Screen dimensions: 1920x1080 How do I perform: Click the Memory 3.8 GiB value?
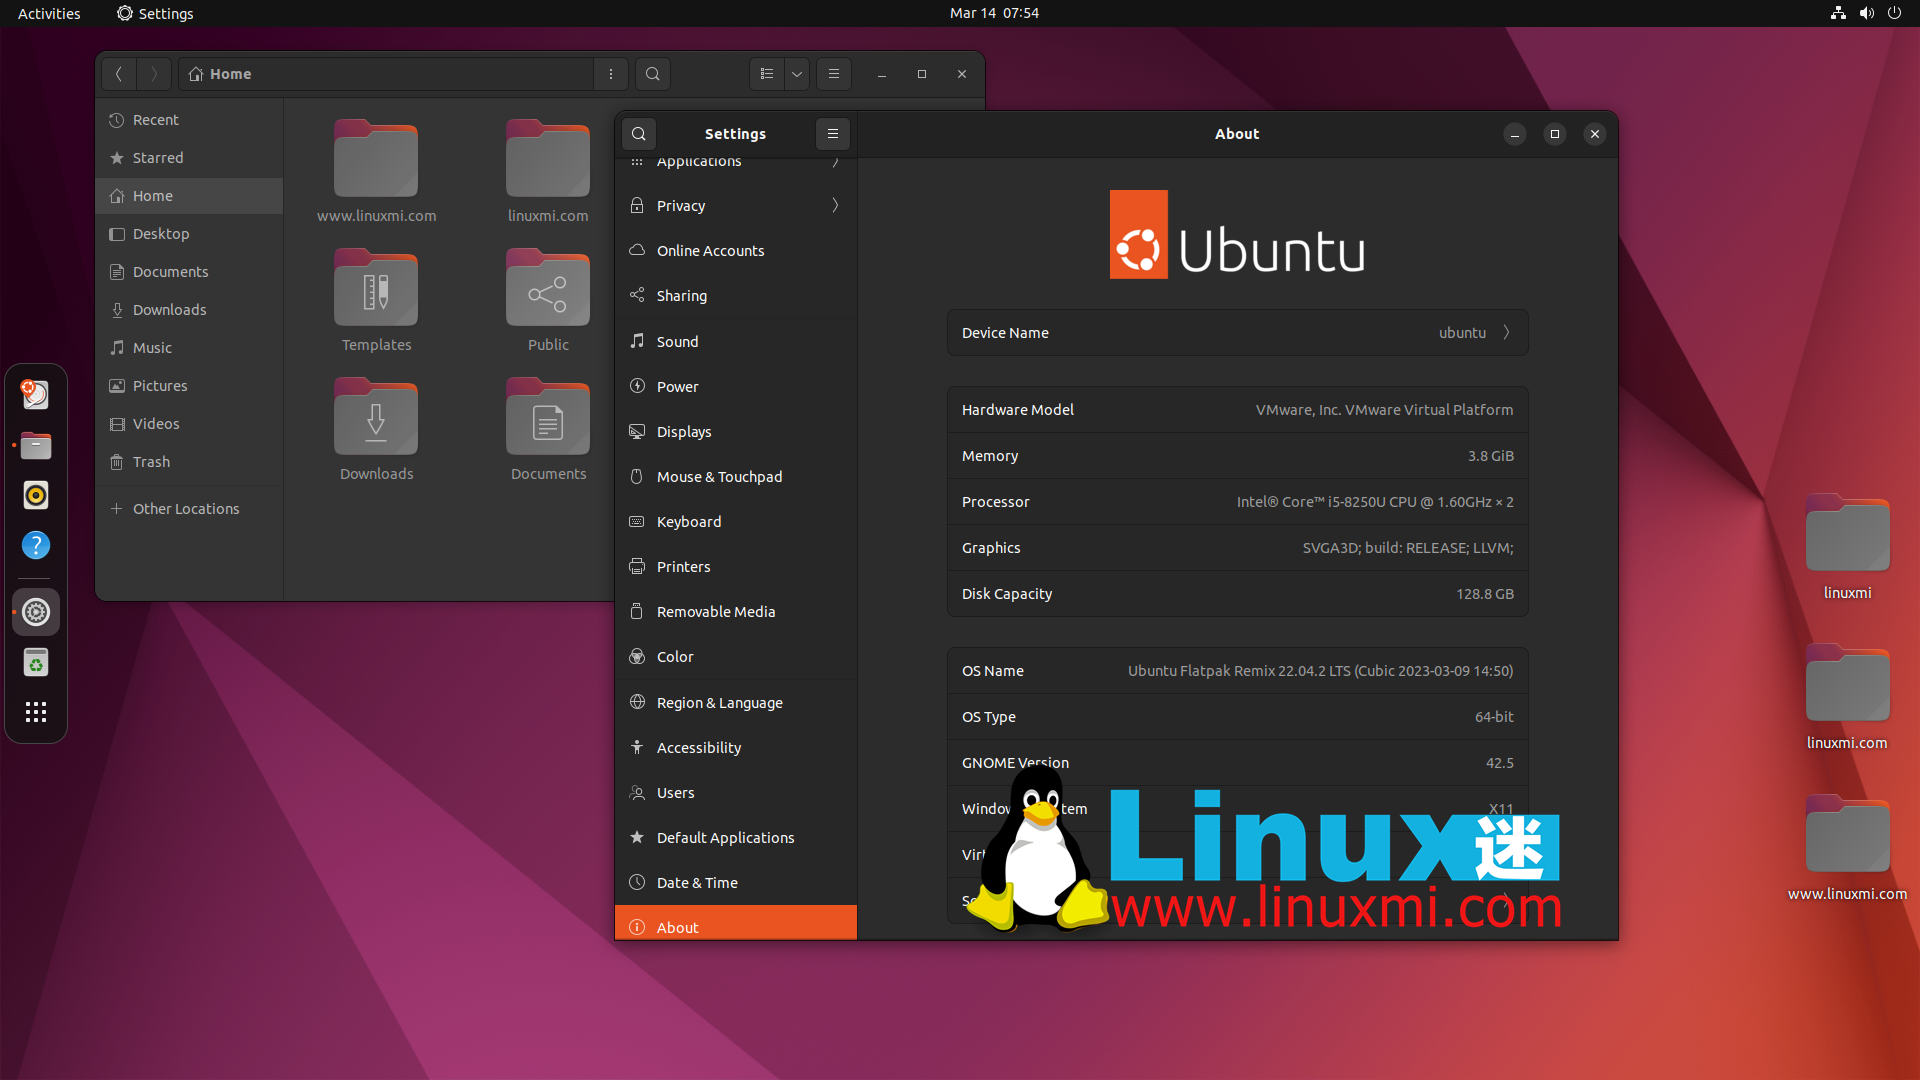1490,456
